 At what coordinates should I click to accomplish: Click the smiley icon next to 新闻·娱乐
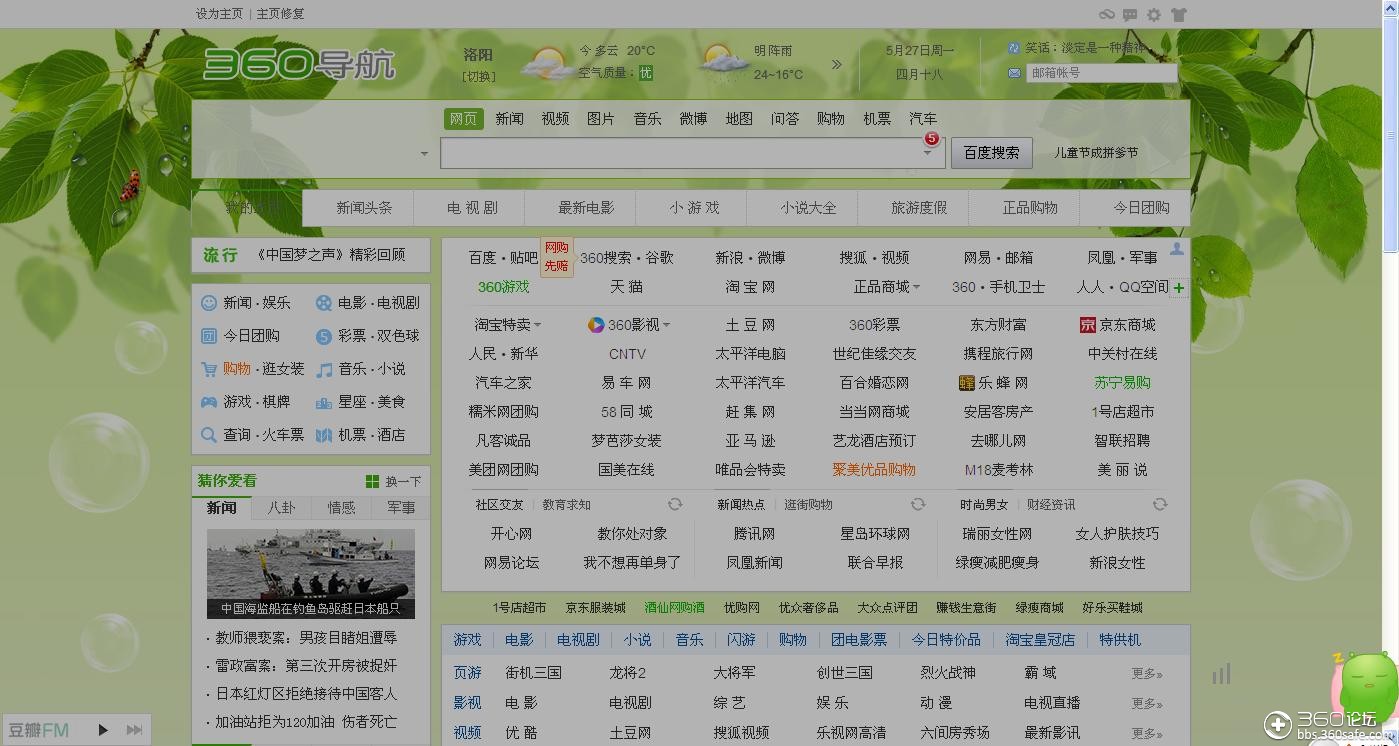pos(209,302)
